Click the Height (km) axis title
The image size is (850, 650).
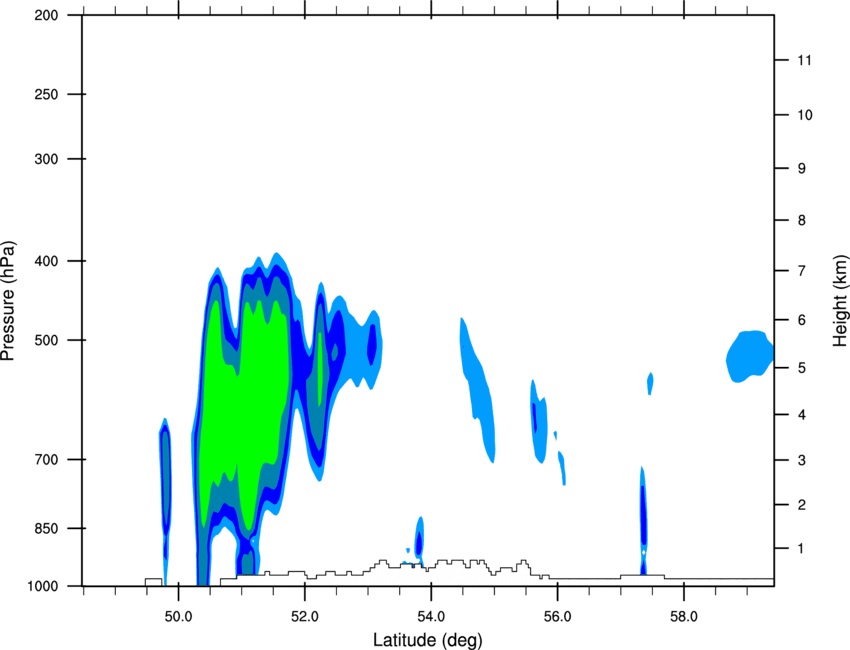[840, 301]
